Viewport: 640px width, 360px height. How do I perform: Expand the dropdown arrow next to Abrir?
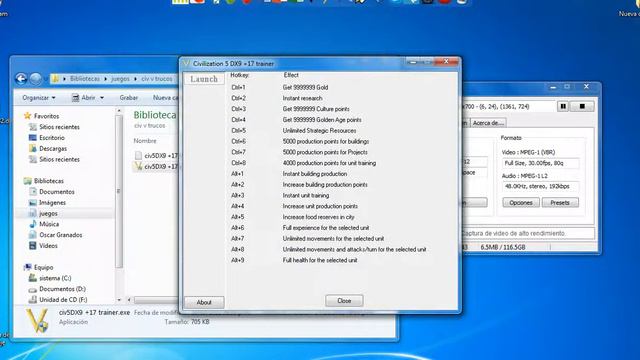point(102,98)
